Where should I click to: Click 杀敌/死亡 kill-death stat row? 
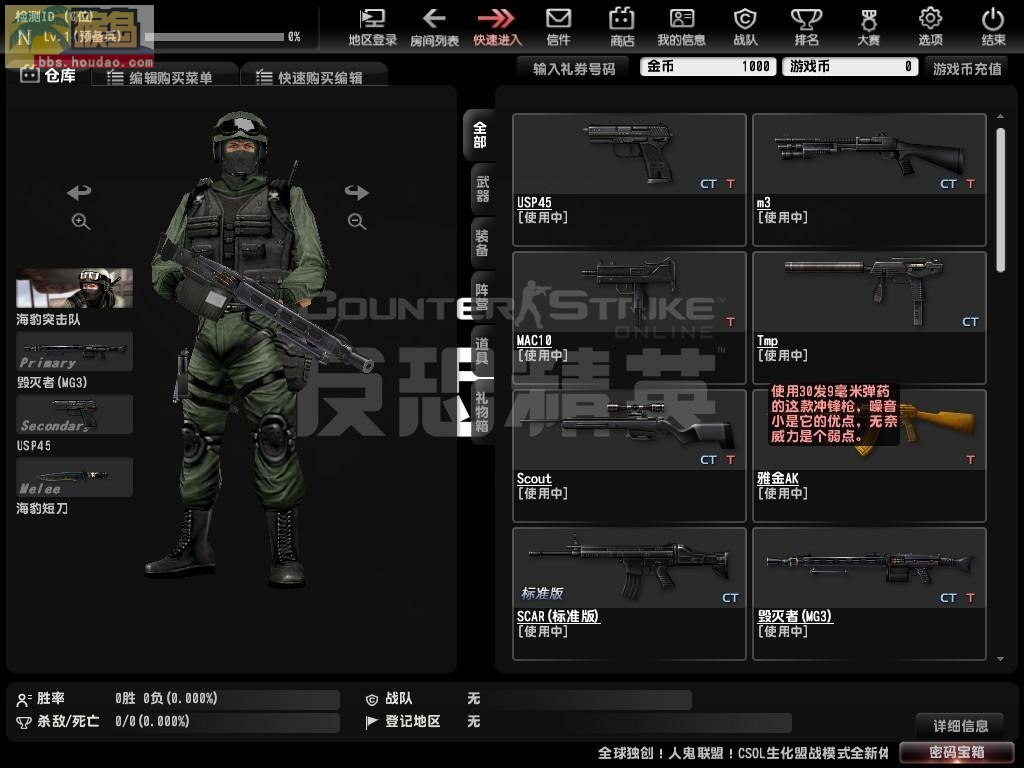click(178, 721)
